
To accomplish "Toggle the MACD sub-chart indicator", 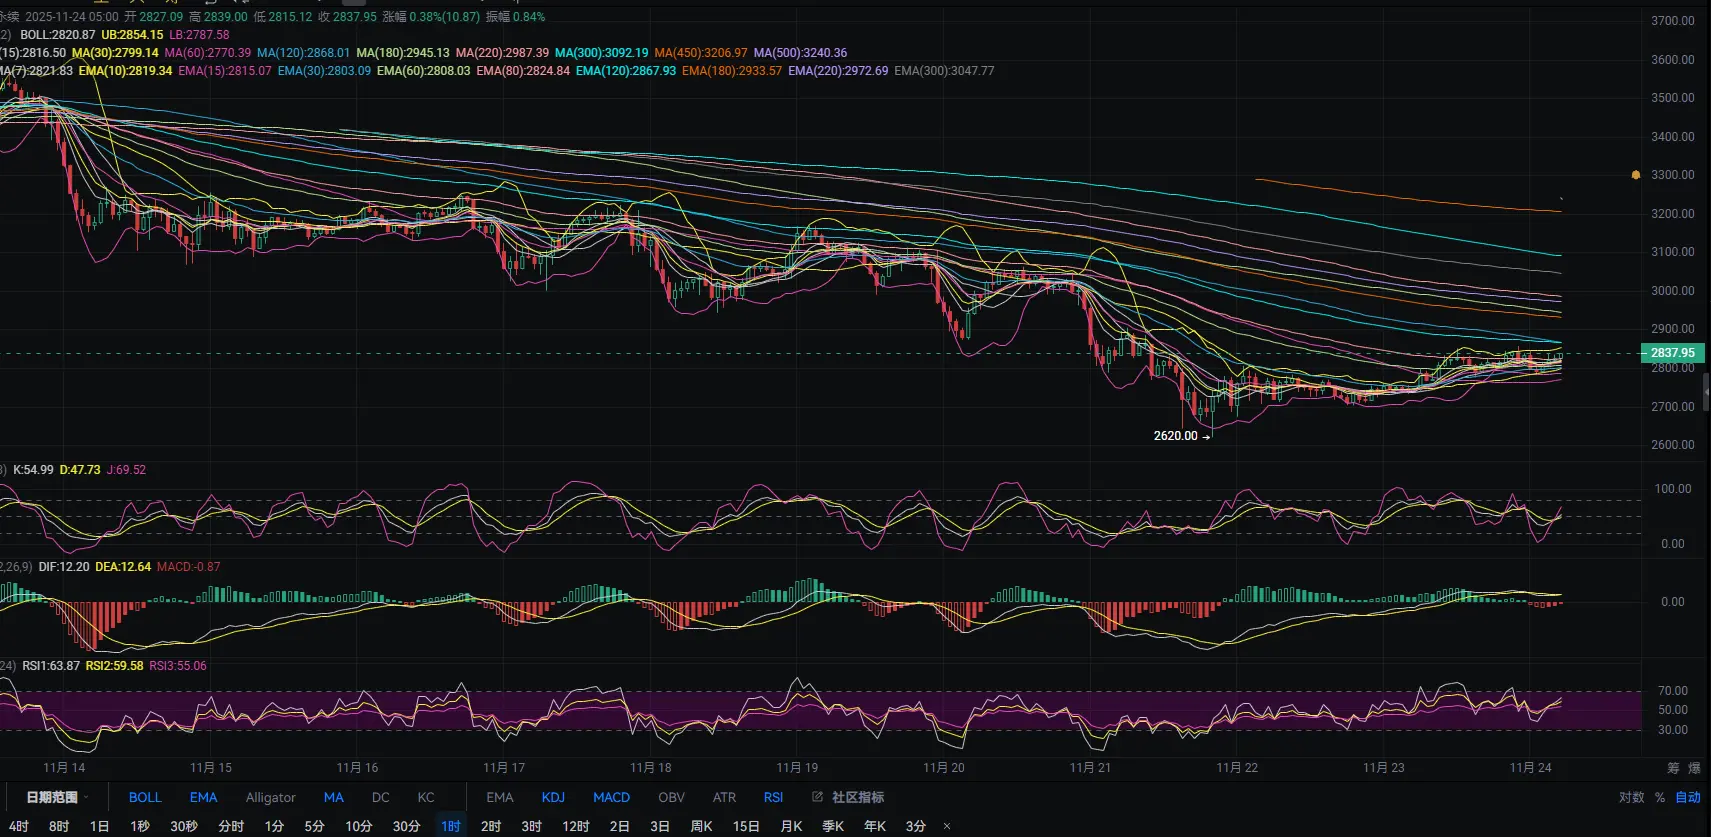I will (611, 797).
